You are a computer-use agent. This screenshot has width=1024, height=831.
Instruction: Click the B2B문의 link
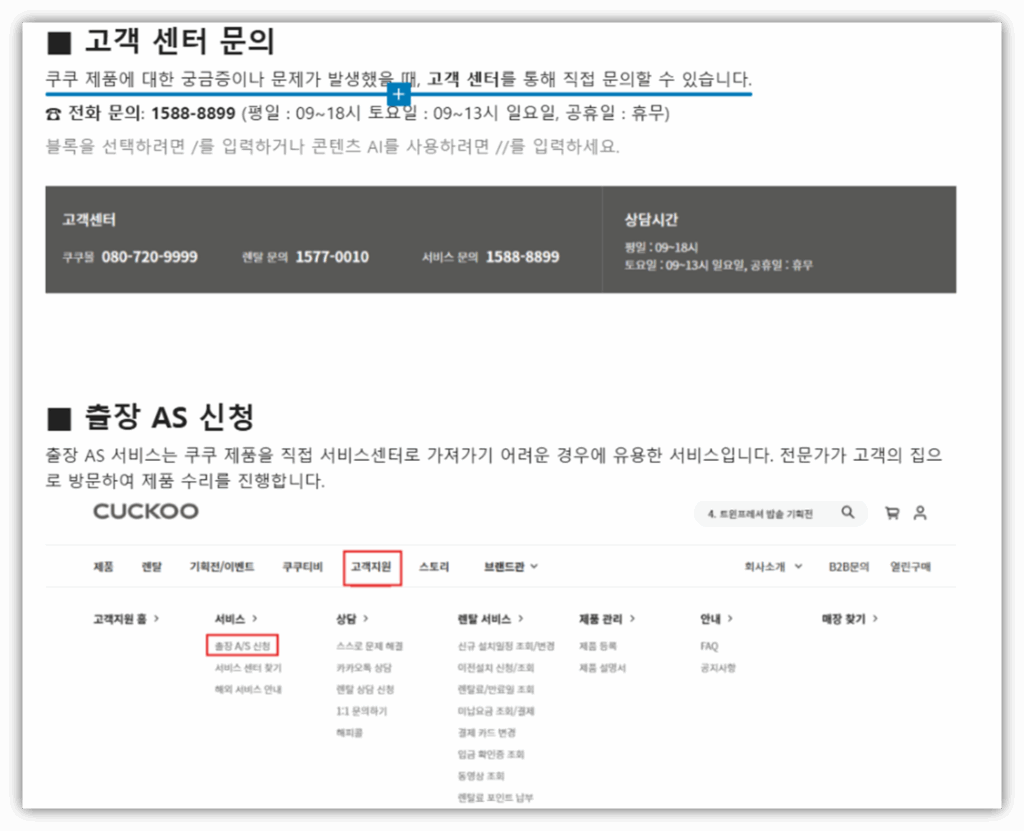[848, 566]
